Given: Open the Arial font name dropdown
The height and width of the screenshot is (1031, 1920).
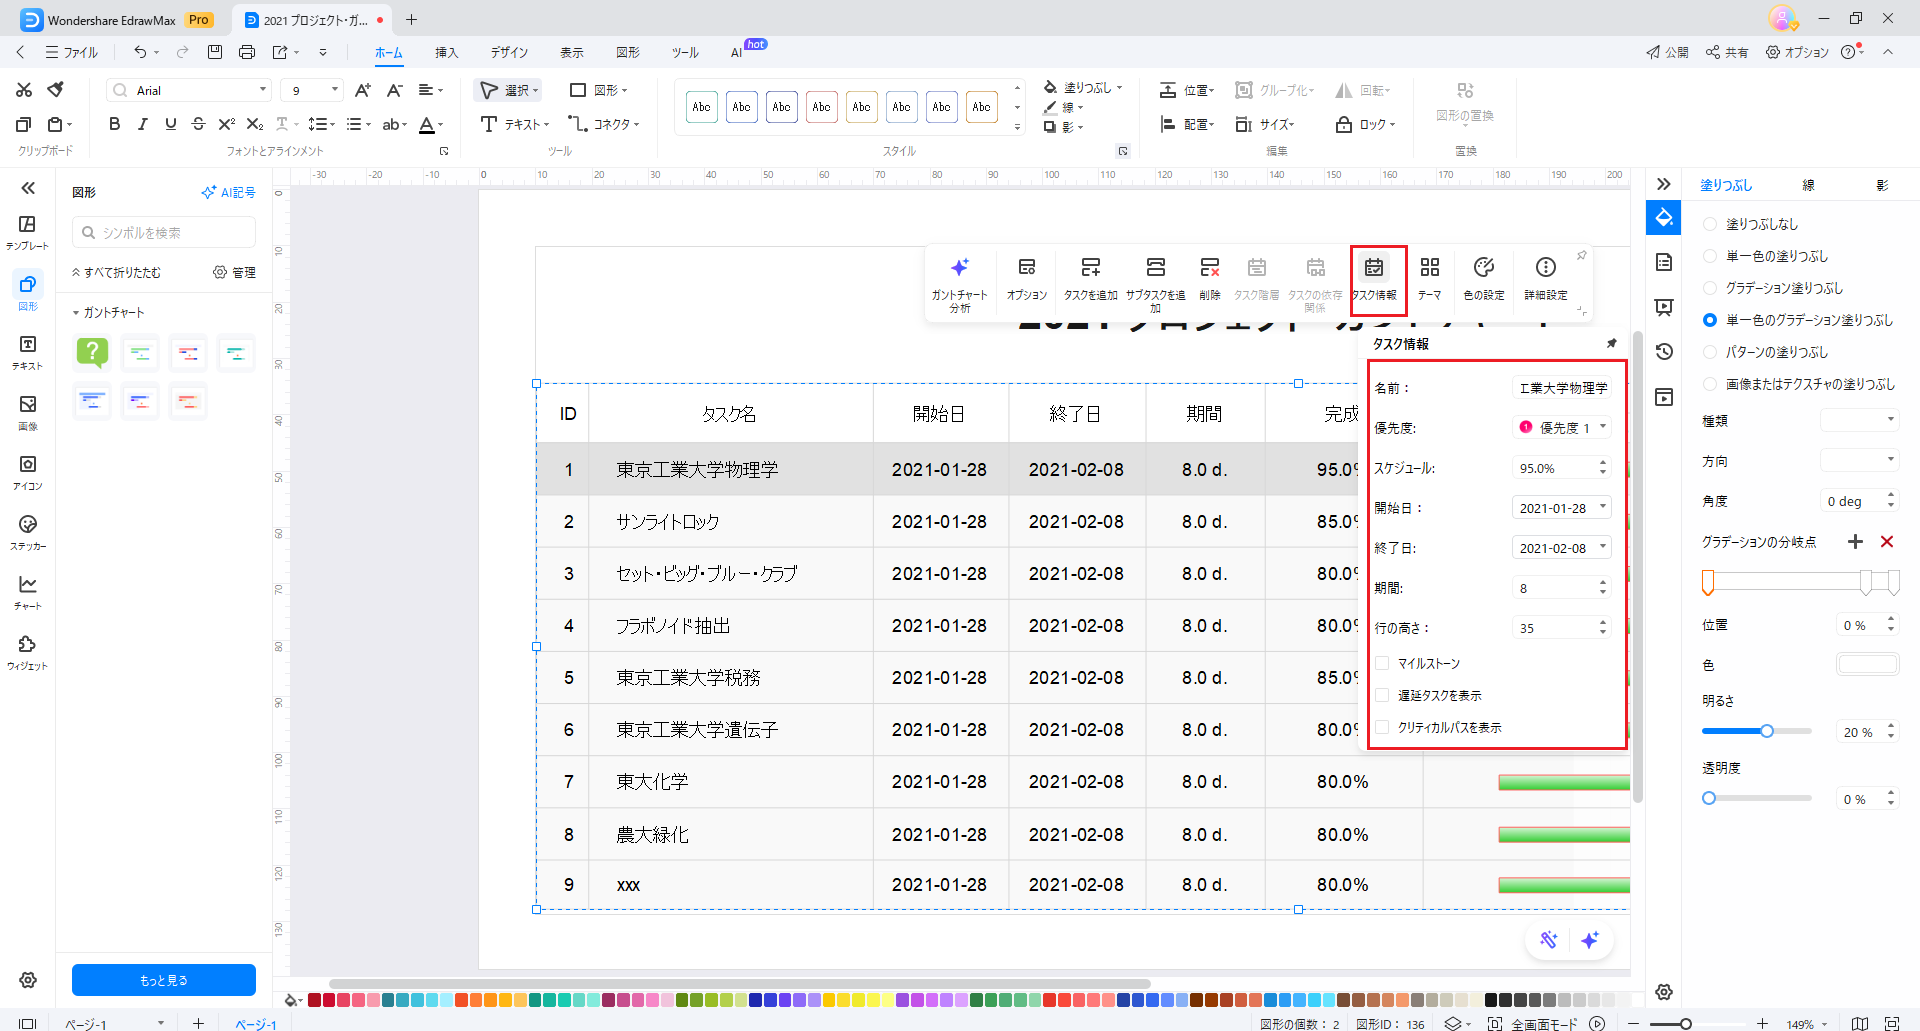Looking at the screenshot, I should tap(263, 90).
